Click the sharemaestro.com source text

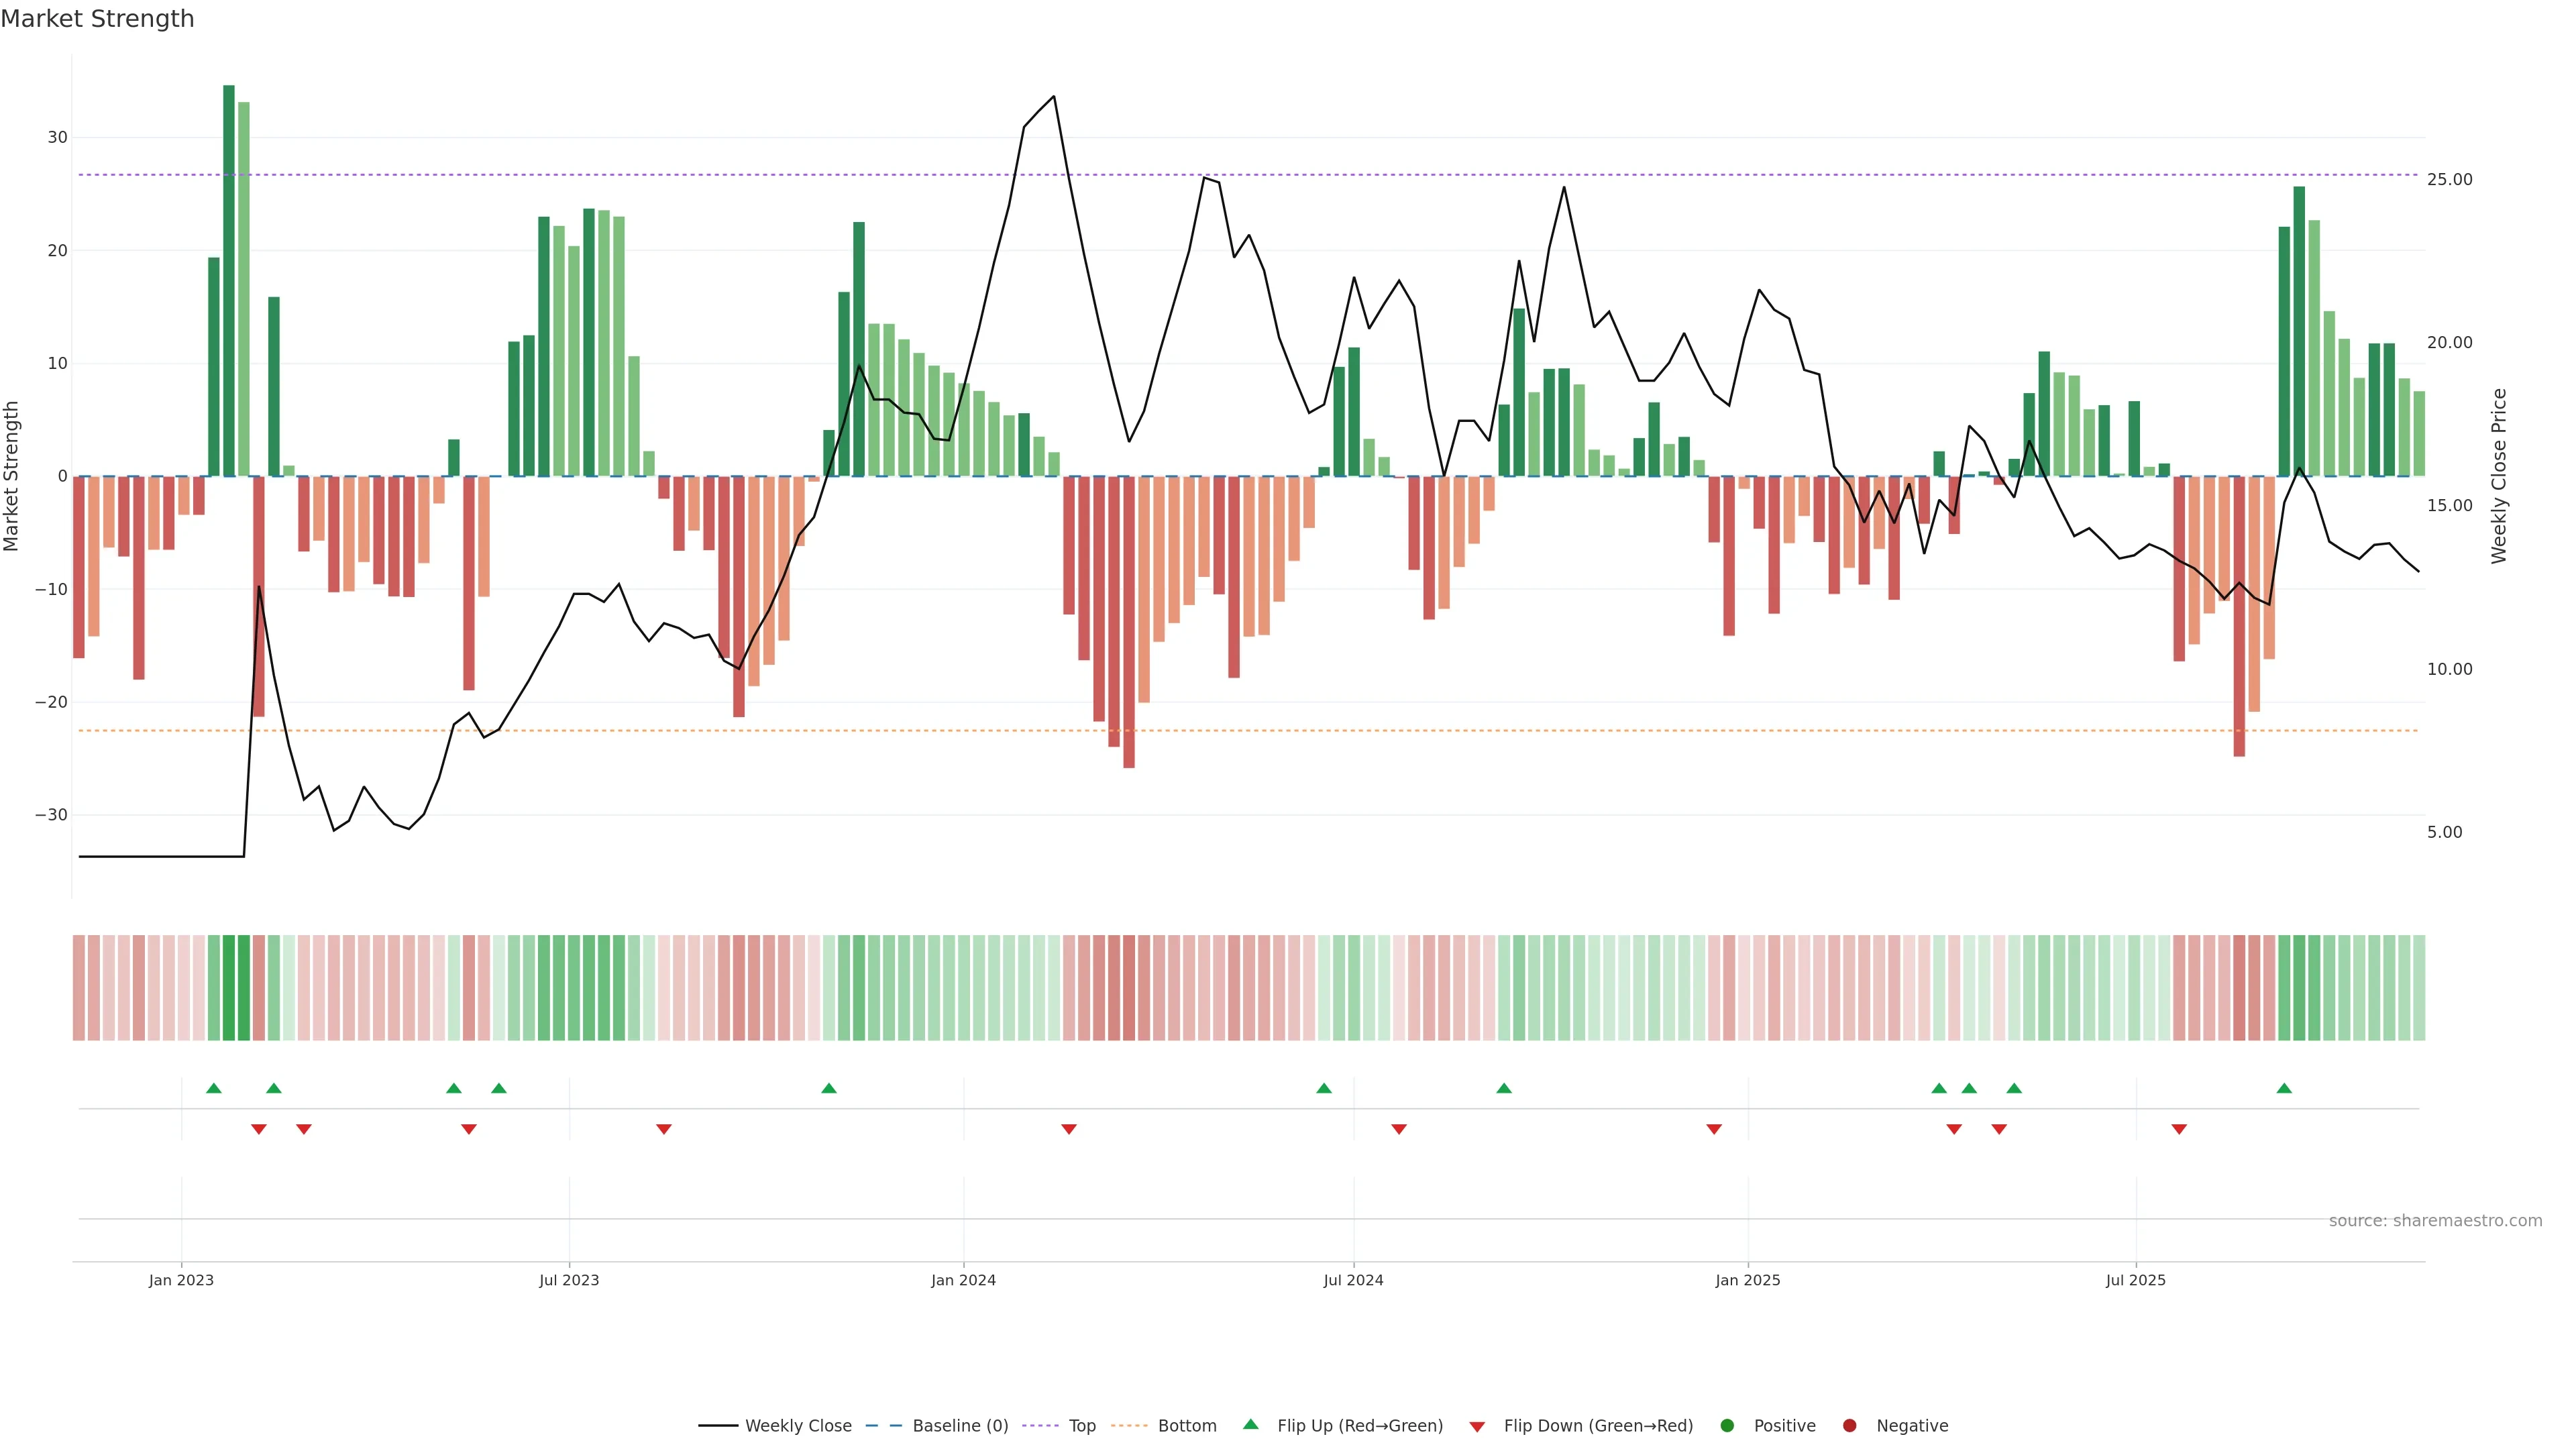pos(2435,1221)
